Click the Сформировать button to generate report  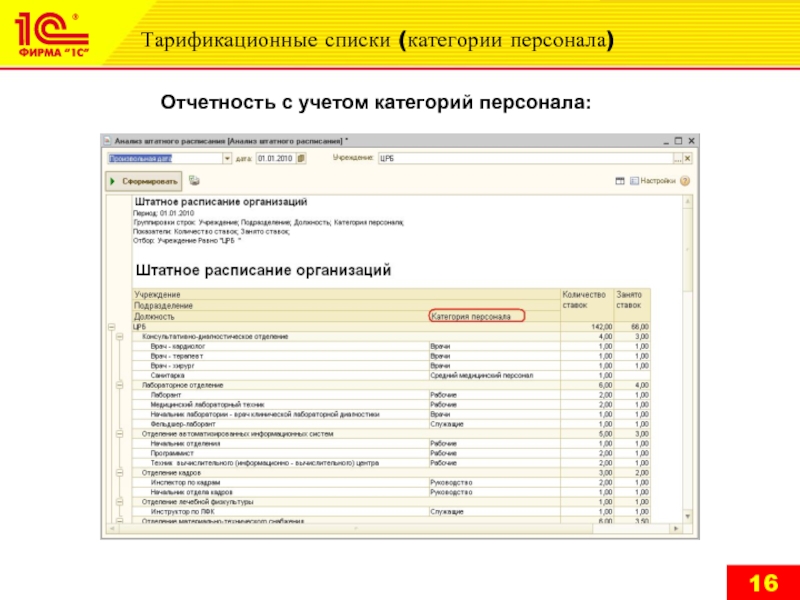point(142,181)
